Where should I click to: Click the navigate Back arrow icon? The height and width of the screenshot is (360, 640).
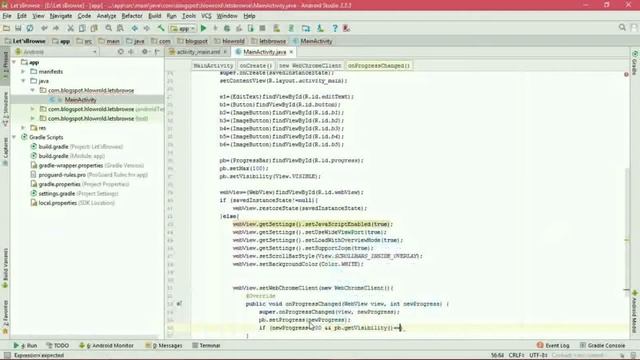coord(134,28)
